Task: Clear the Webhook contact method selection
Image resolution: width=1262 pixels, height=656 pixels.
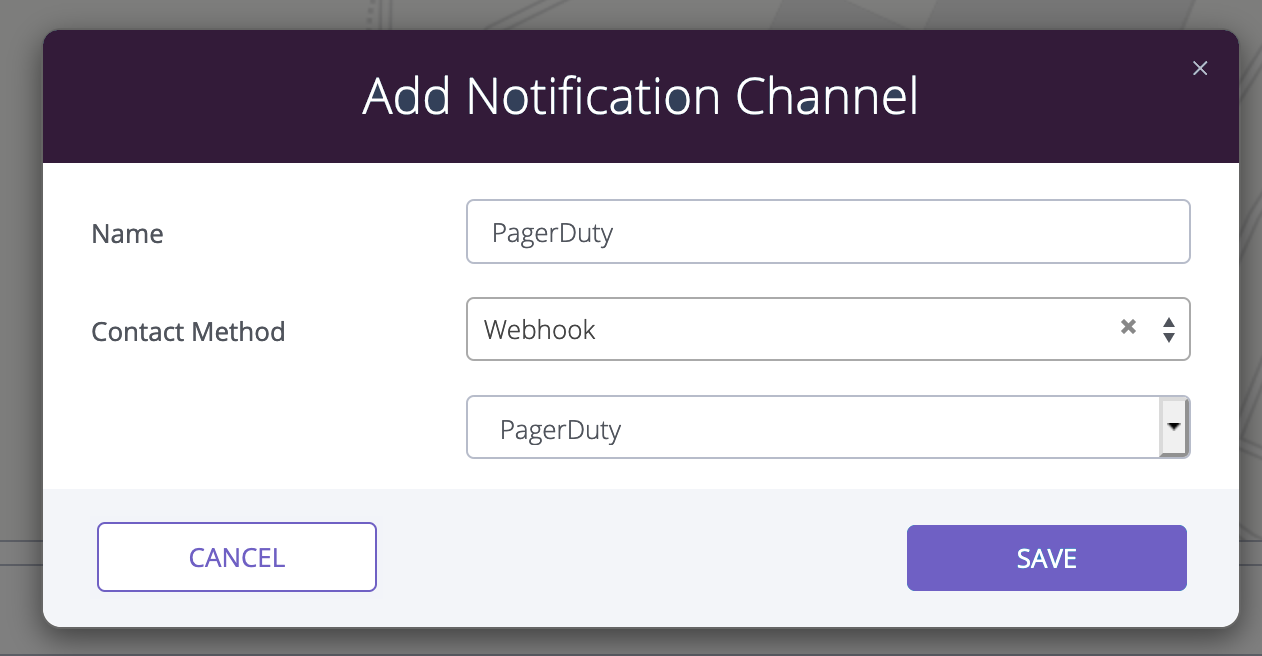Action: coord(1128,327)
